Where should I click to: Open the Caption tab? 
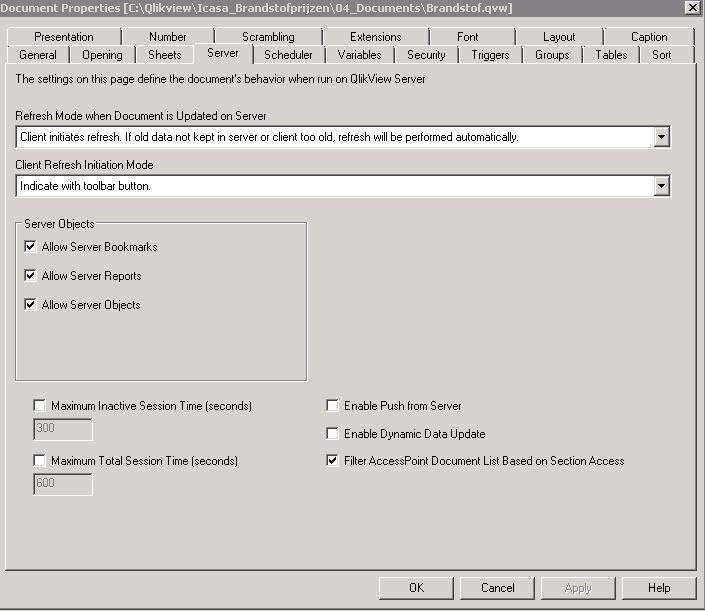pyautogui.click(x=649, y=36)
